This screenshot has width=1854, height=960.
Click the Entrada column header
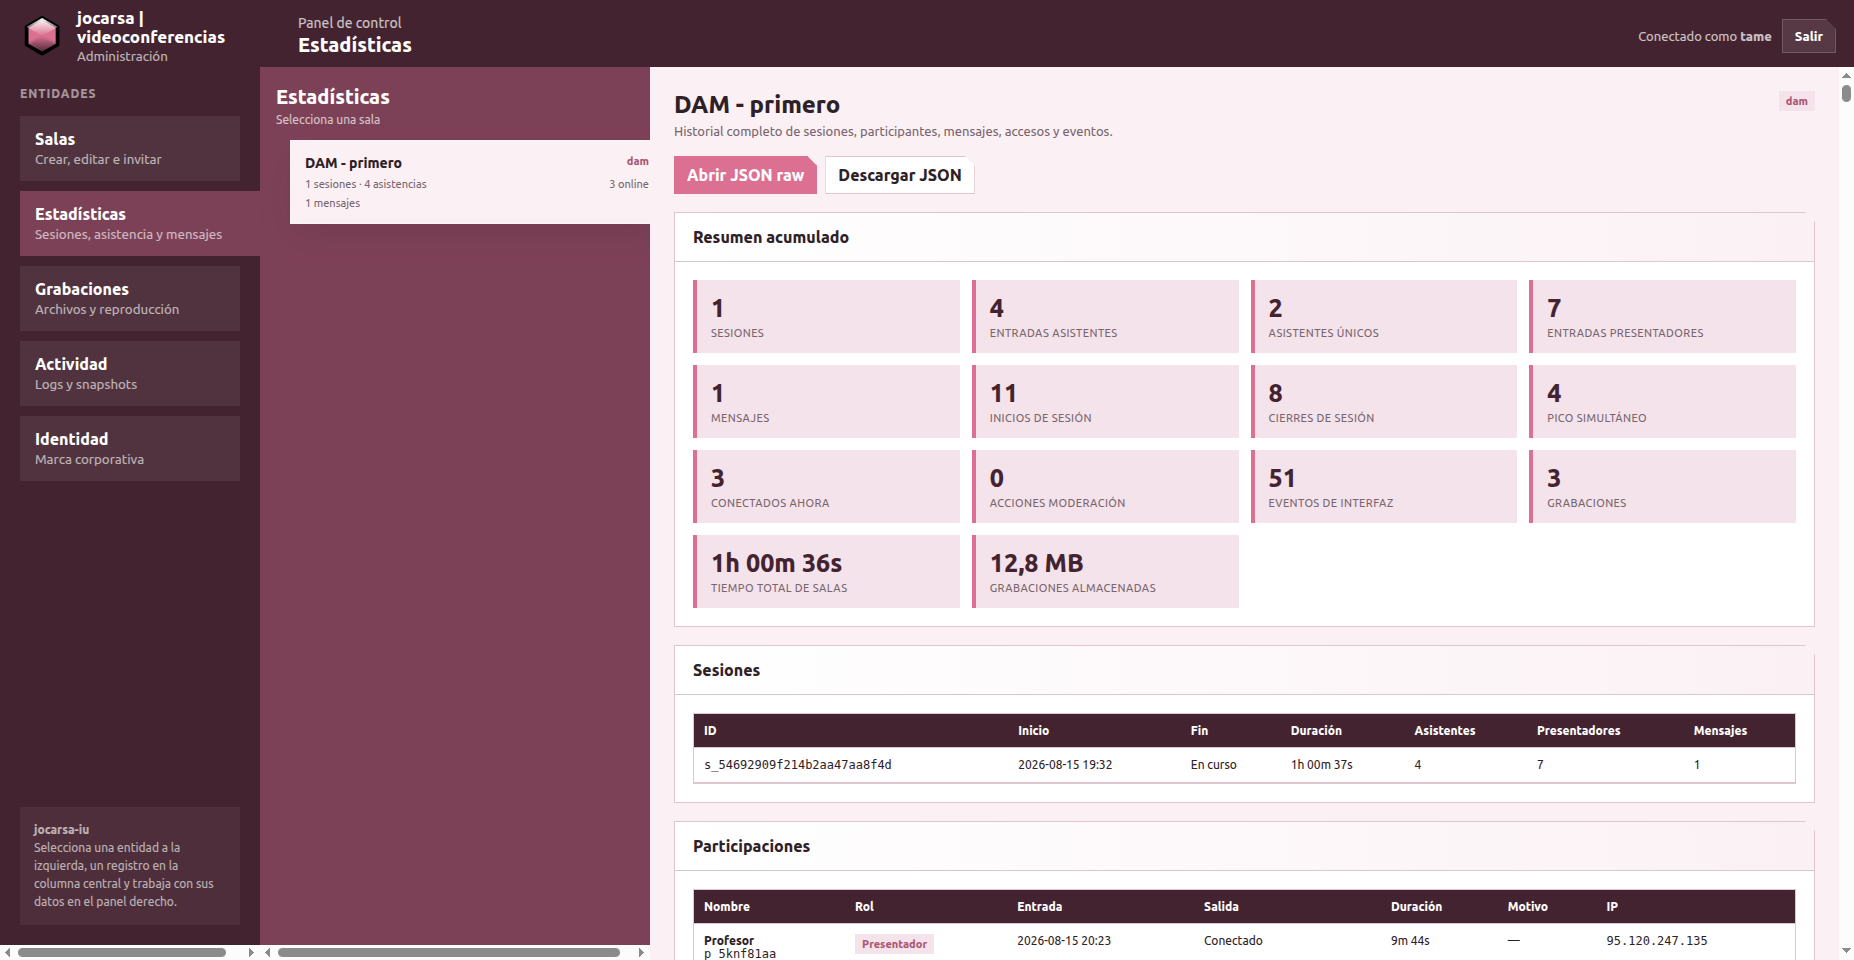point(1039,907)
